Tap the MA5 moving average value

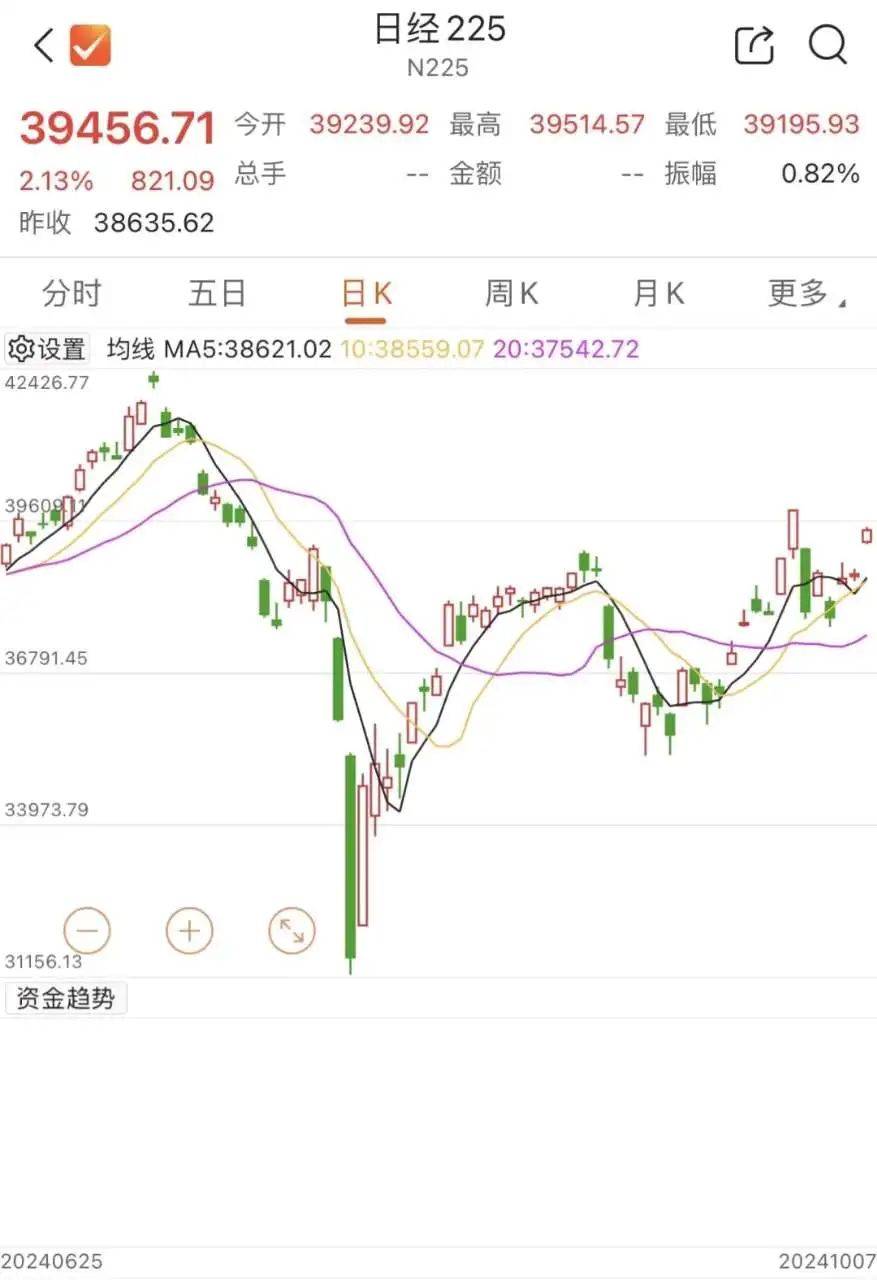click(247, 349)
